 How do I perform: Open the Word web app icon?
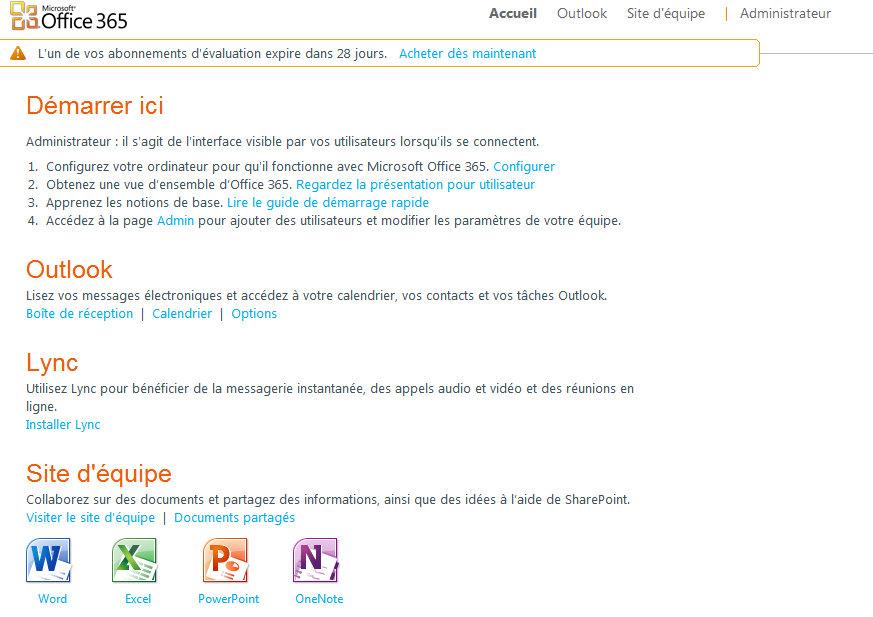tap(48, 560)
